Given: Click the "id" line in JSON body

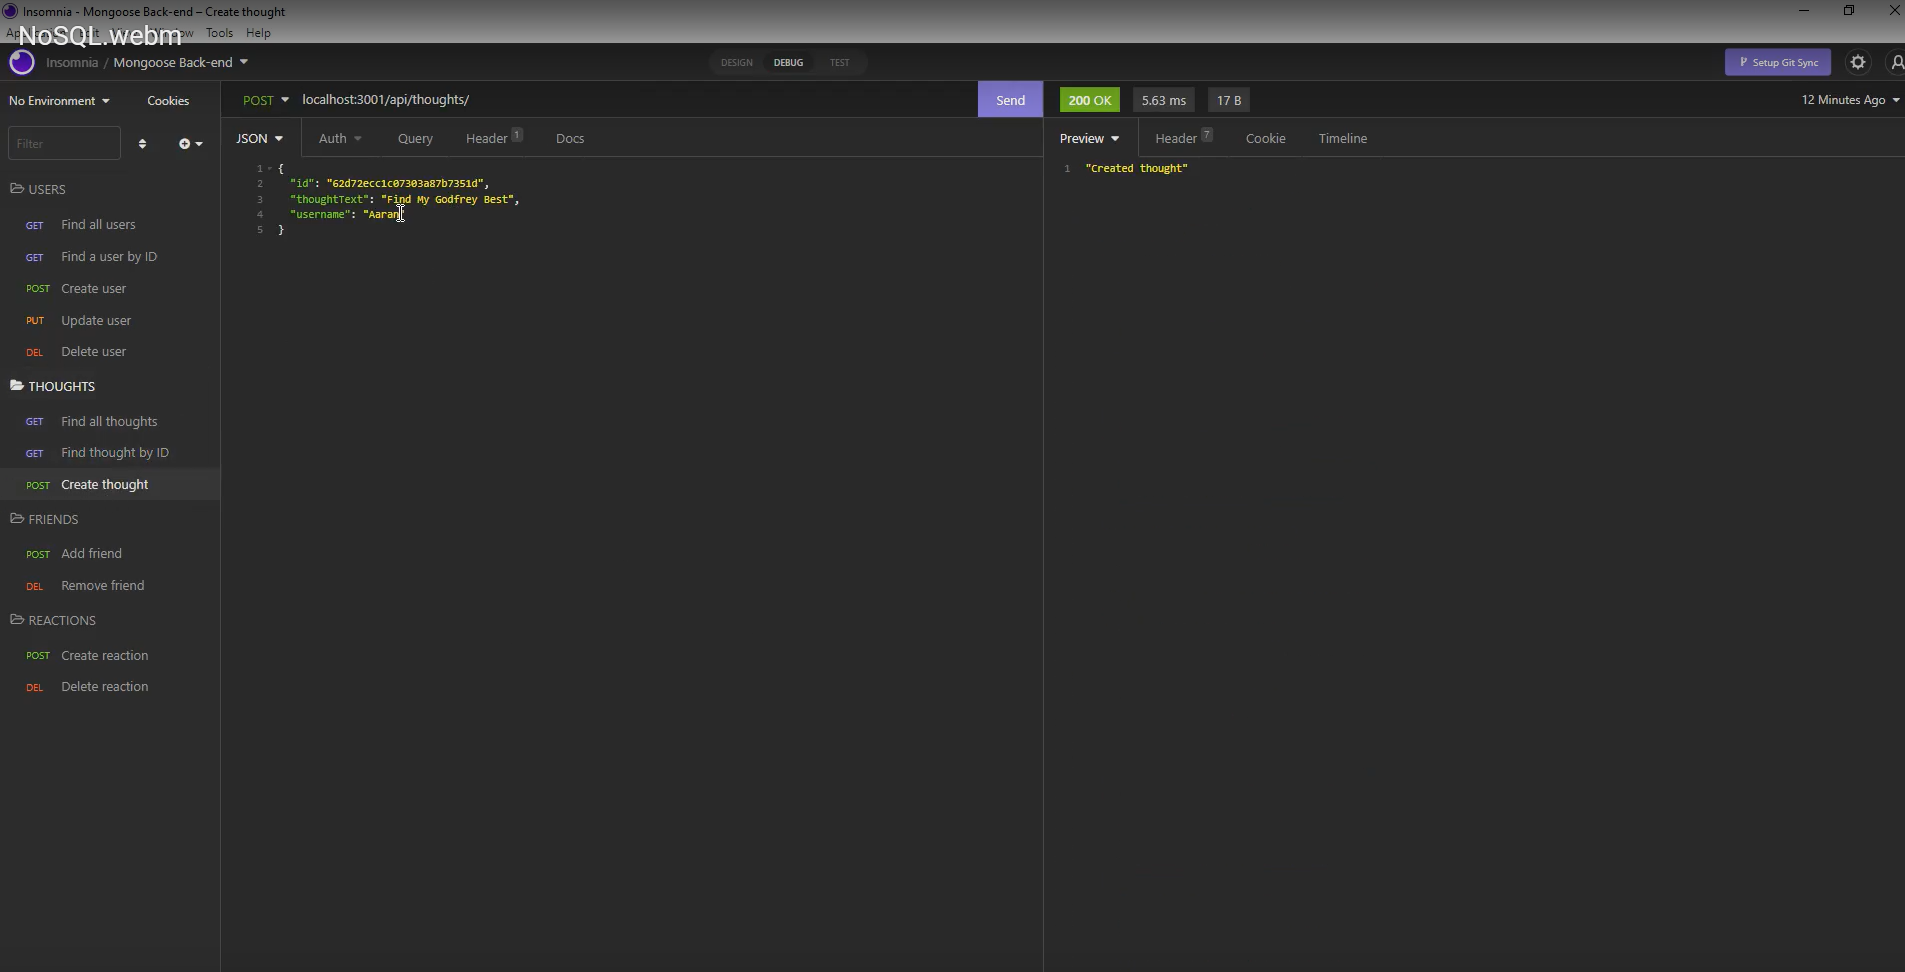Looking at the screenshot, I should pos(389,184).
